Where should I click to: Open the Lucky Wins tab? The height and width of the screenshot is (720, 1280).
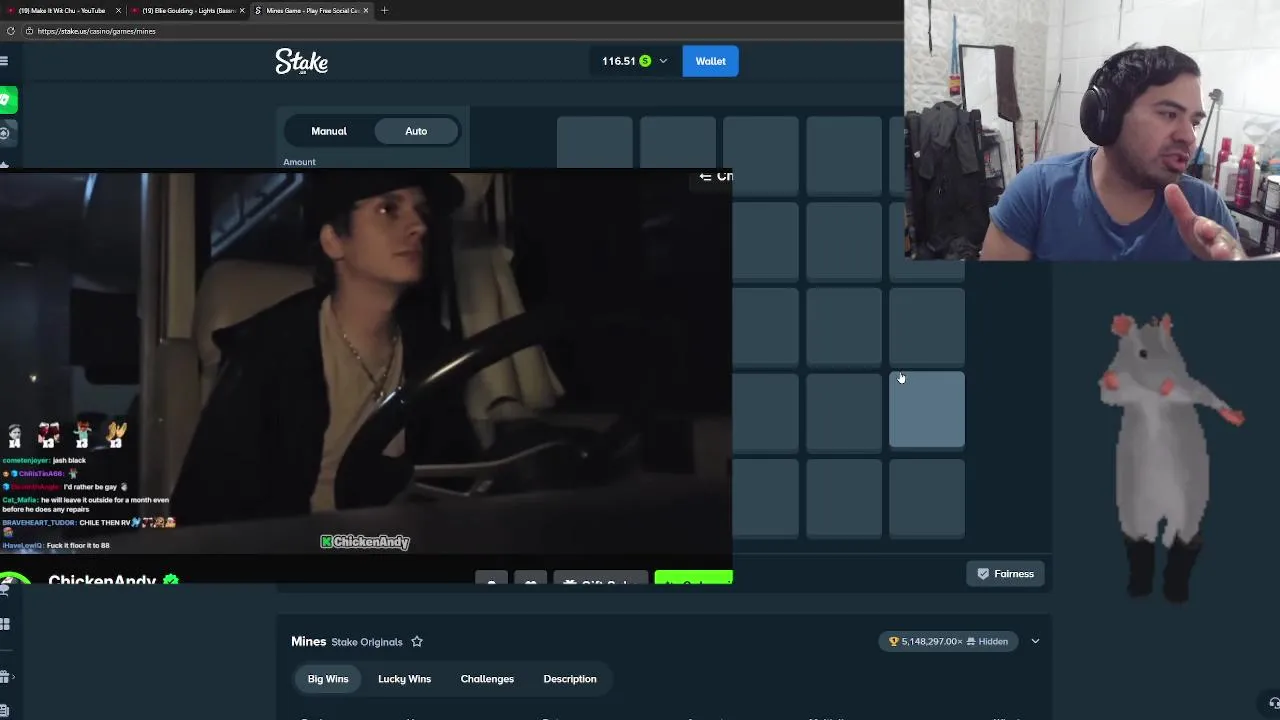(404, 679)
